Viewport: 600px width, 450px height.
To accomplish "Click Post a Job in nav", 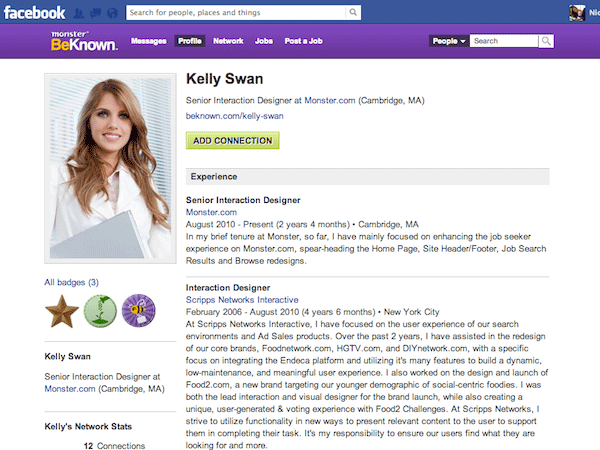I will click(303, 41).
